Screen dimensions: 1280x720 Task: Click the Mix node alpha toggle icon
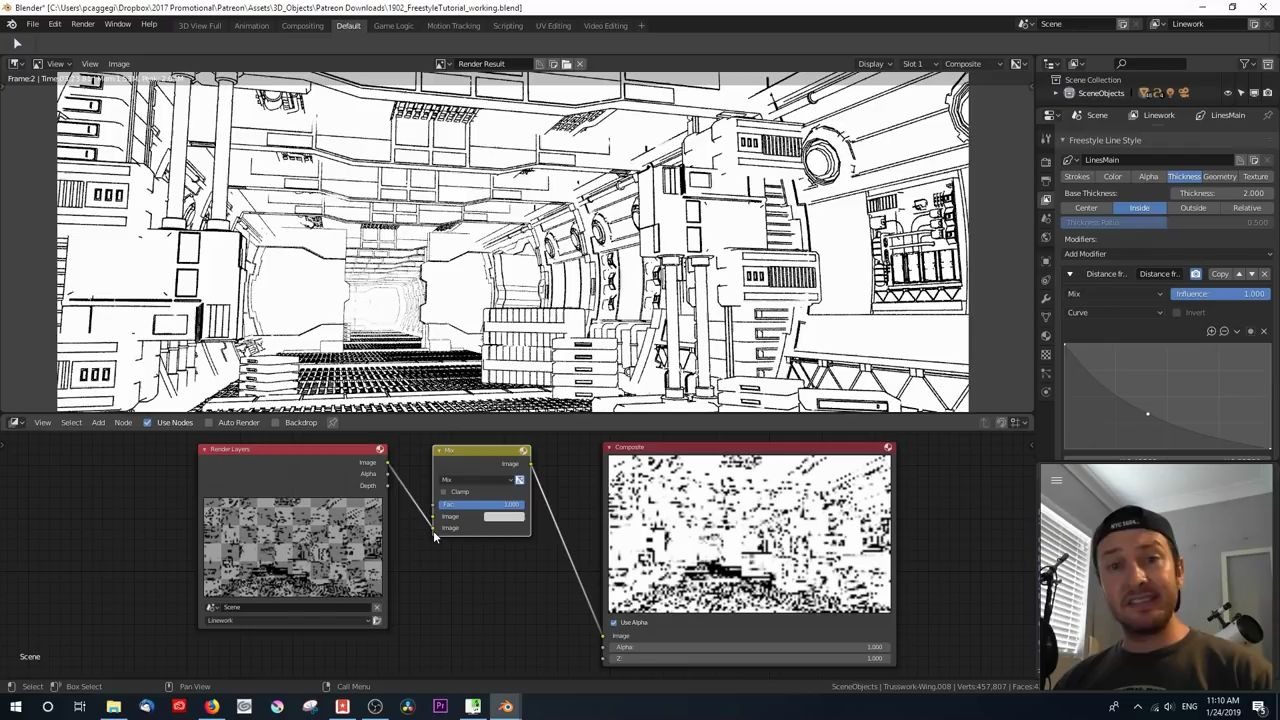click(x=519, y=480)
